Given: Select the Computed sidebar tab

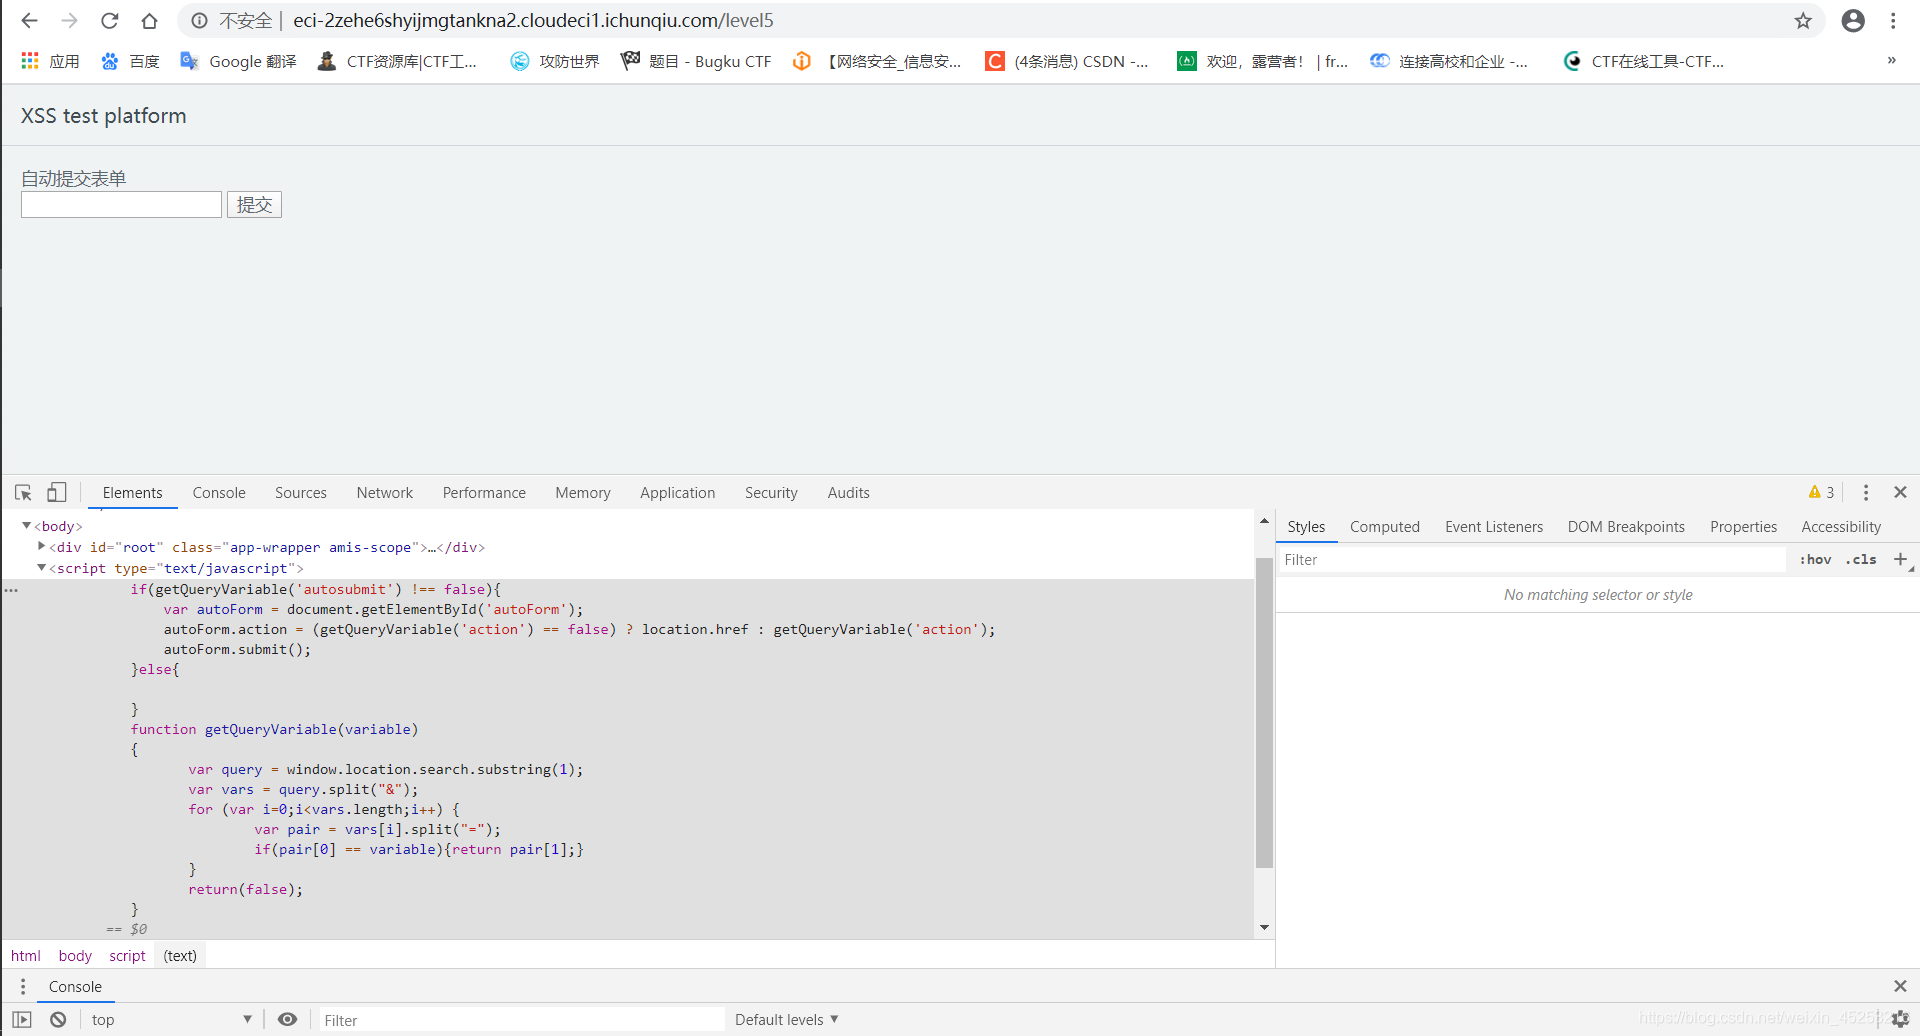Looking at the screenshot, I should pyautogui.click(x=1385, y=527).
